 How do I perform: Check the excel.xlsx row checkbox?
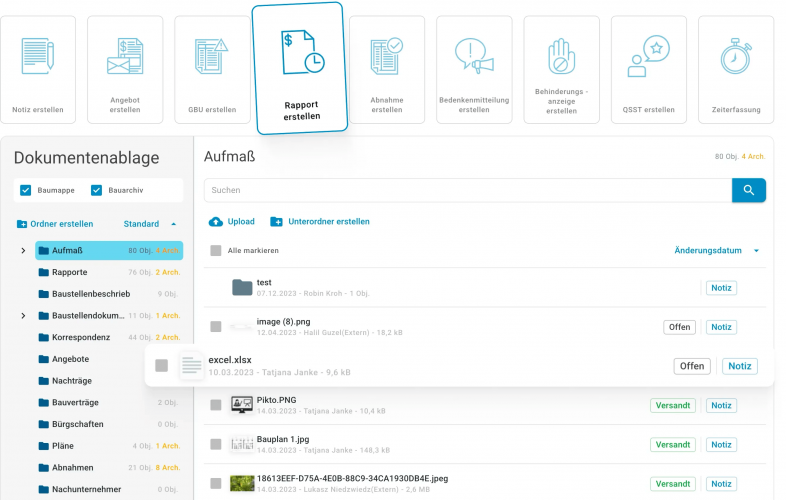161,366
